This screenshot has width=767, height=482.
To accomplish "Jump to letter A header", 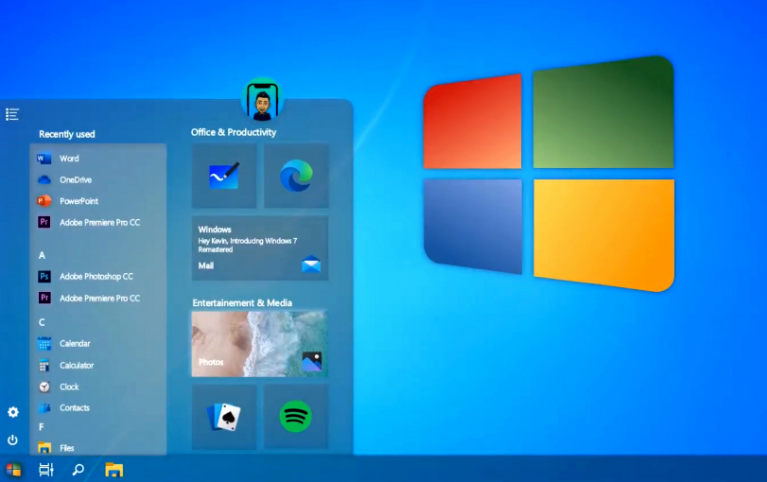I will click(42, 255).
